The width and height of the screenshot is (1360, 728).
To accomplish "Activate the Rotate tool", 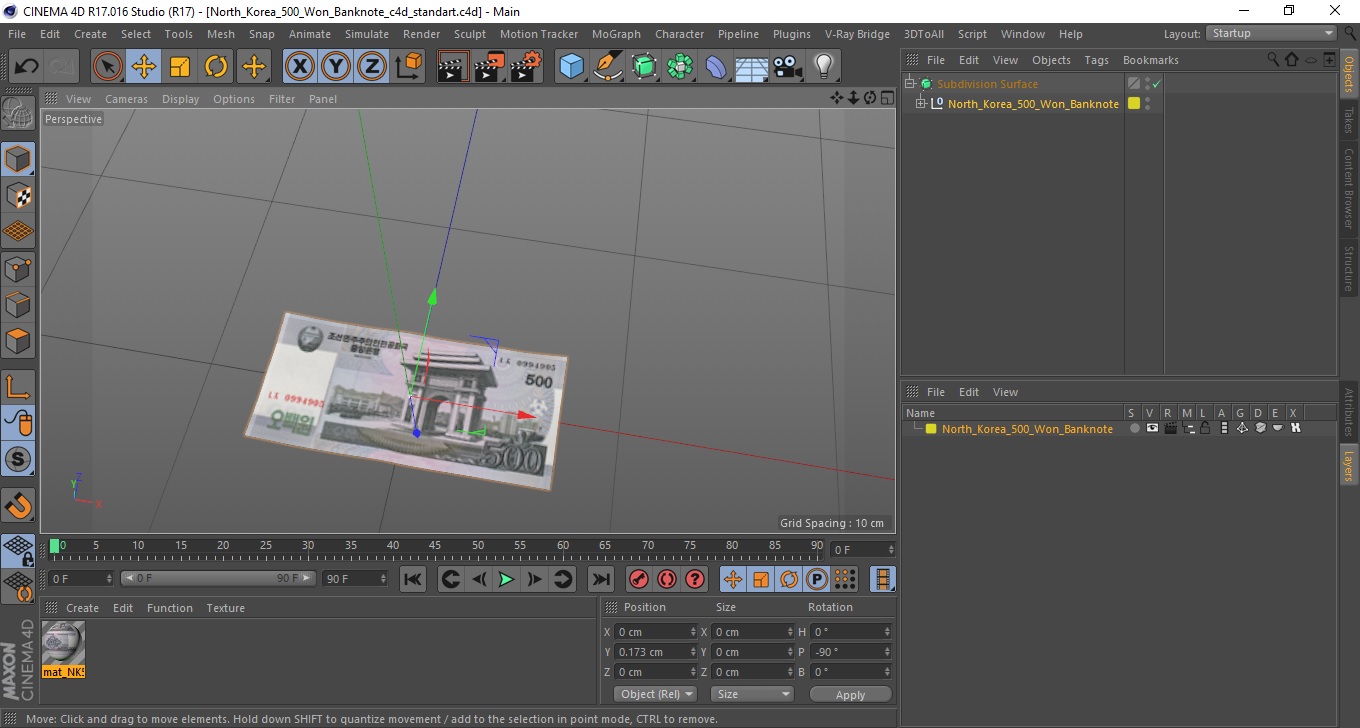I will coord(216,67).
